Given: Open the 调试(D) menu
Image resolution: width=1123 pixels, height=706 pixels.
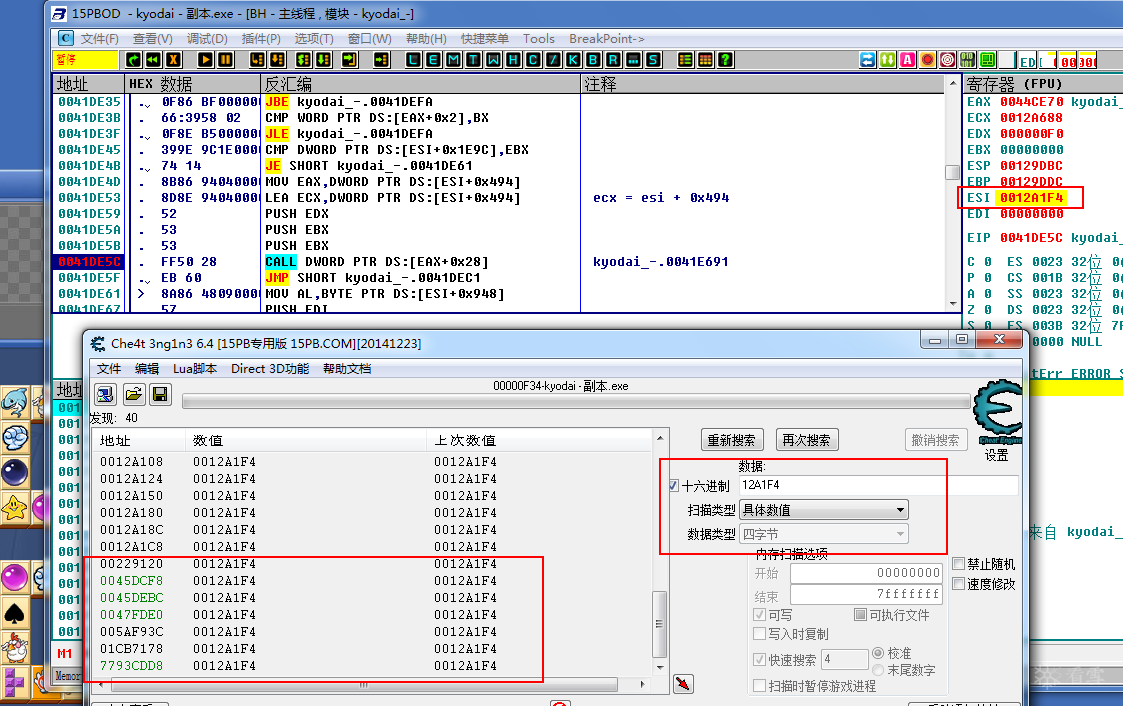Looking at the screenshot, I should pos(207,39).
